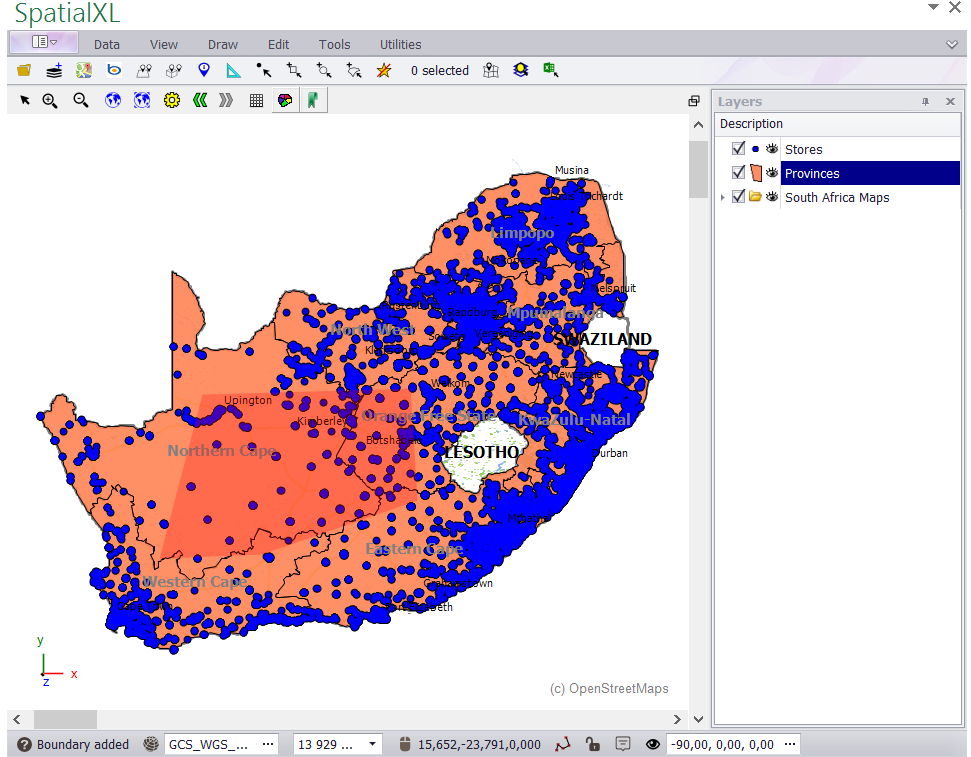Select the Stores layer name

[803, 149]
